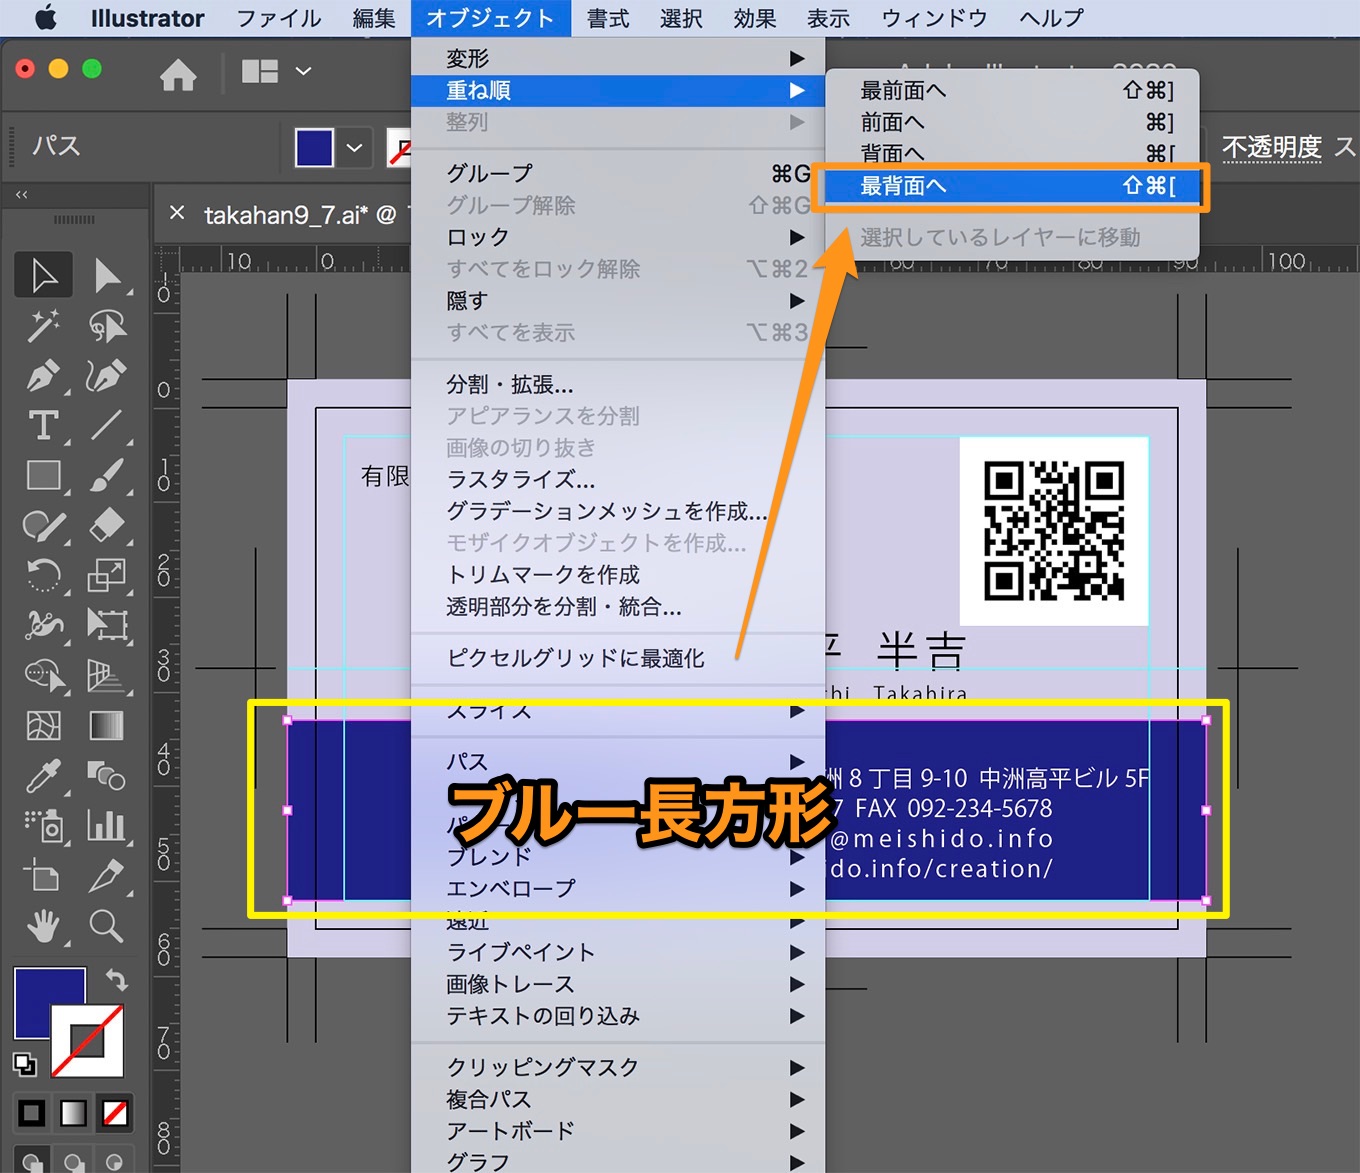
Task: Set paint mode to None
Action: point(115,1112)
